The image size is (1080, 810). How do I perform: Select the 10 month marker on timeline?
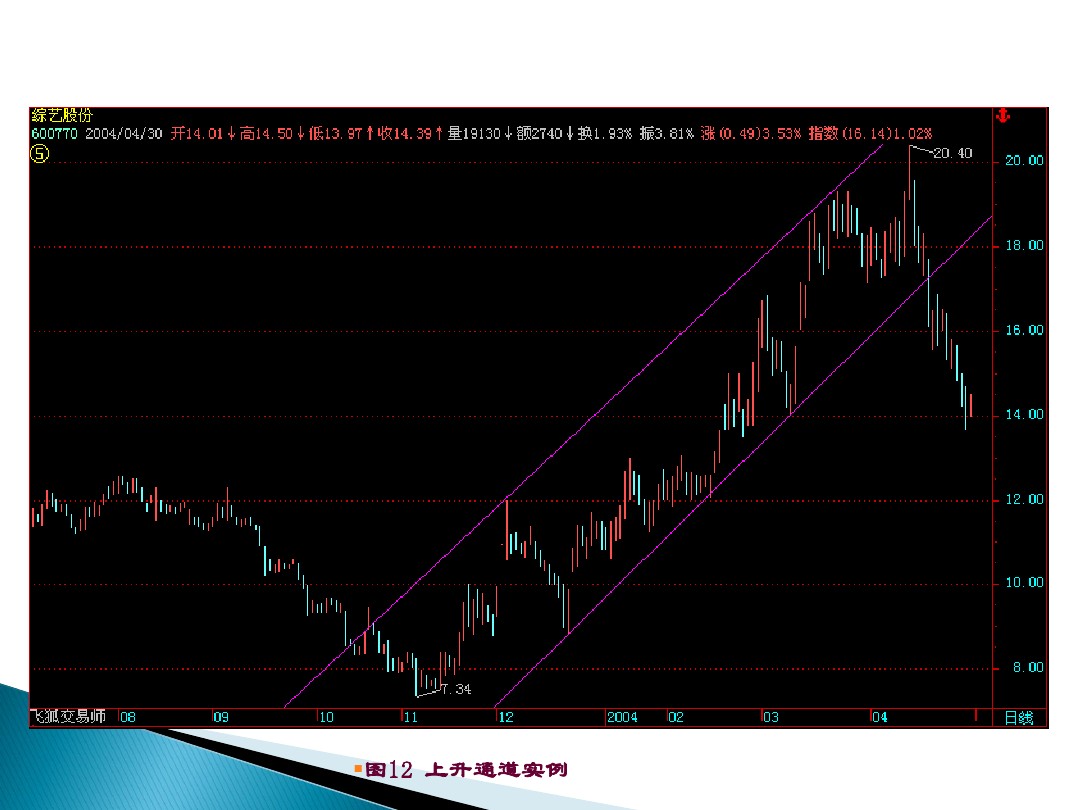coord(326,717)
